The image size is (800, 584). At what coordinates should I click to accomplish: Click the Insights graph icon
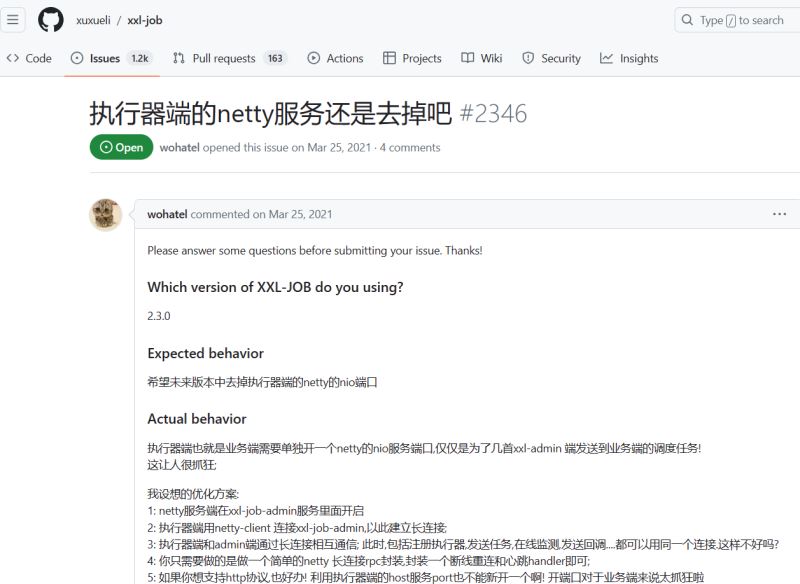coord(606,58)
